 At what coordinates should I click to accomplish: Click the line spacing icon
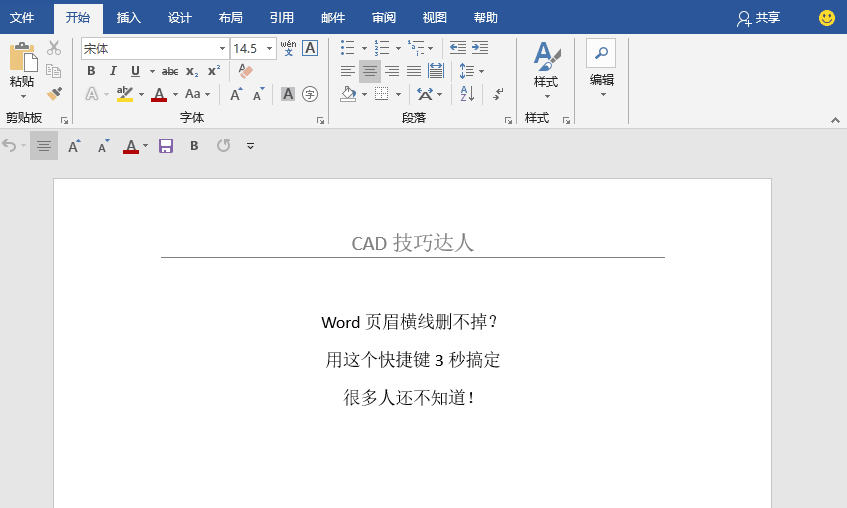(x=467, y=71)
